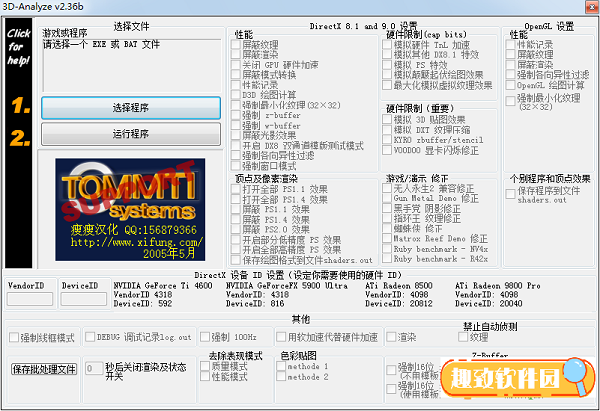Enable Gun Metal Demo 修正 checkbox
Screen dimensions: 600x411
(x=389, y=198)
